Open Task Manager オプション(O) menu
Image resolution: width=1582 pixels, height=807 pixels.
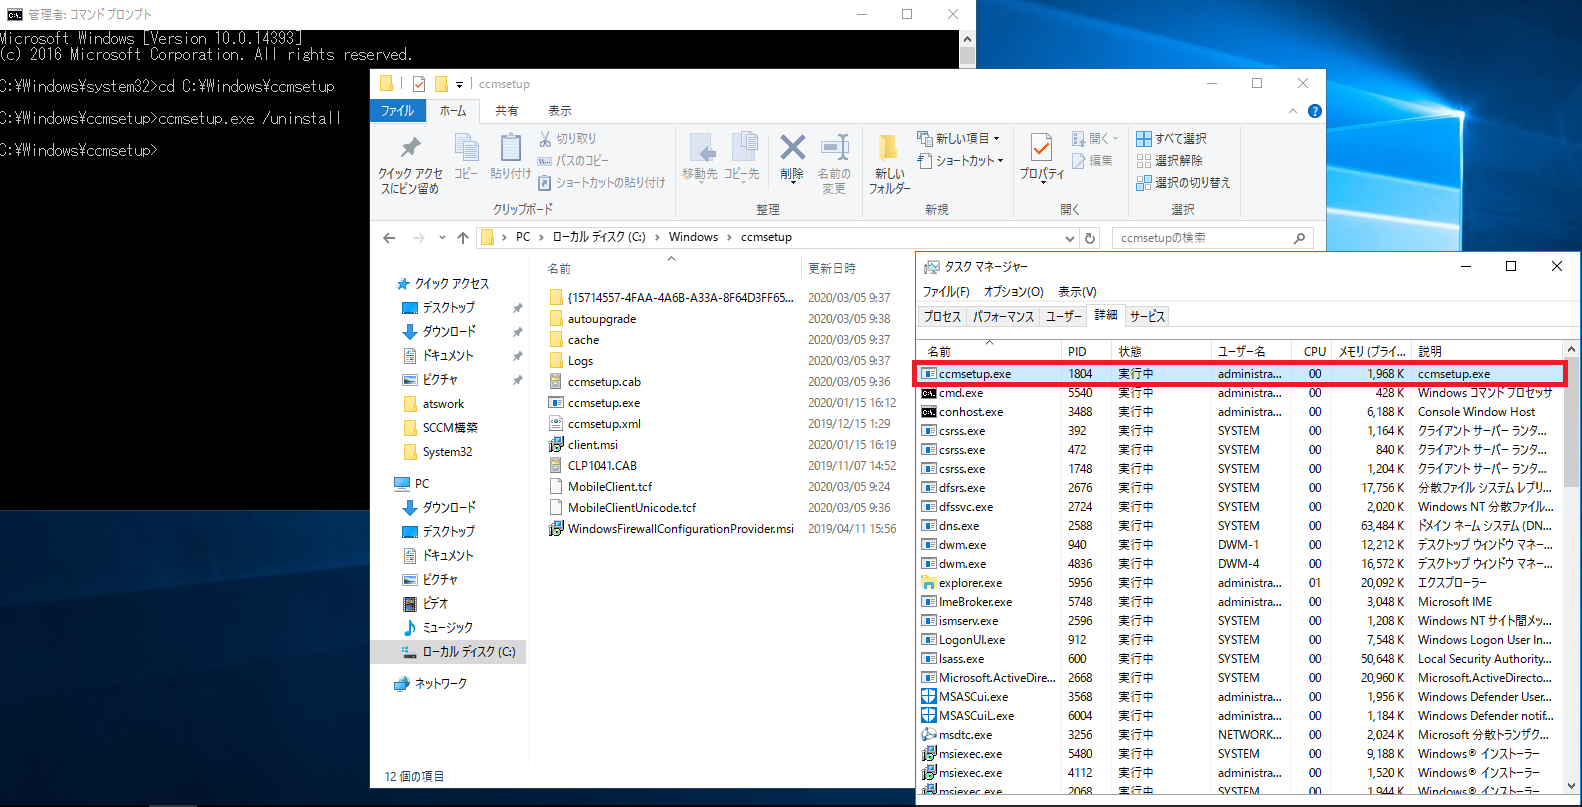click(1013, 292)
